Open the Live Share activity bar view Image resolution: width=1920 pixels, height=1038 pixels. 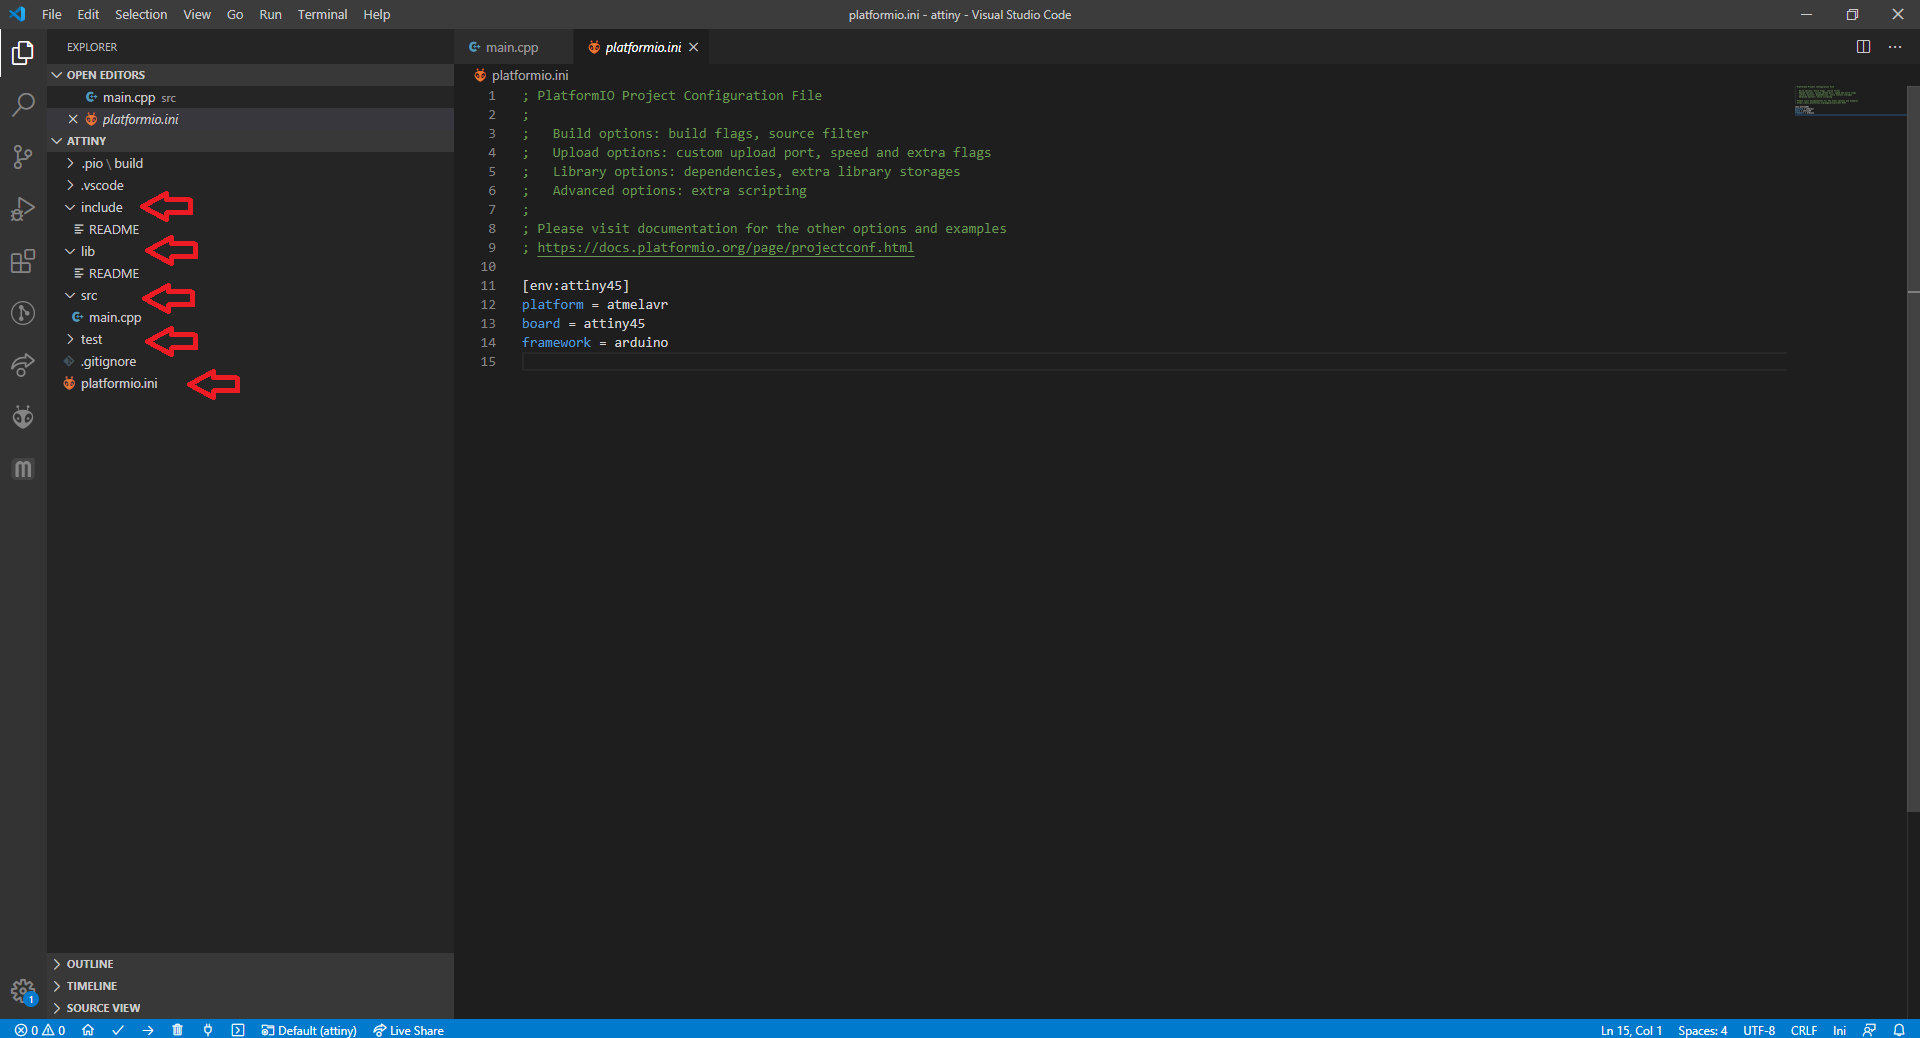(x=23, y=365)
